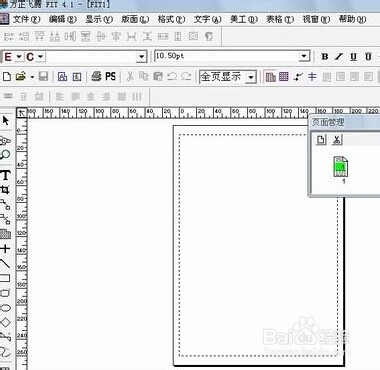Select the rounded rectangle tool

tap(5, 293)
